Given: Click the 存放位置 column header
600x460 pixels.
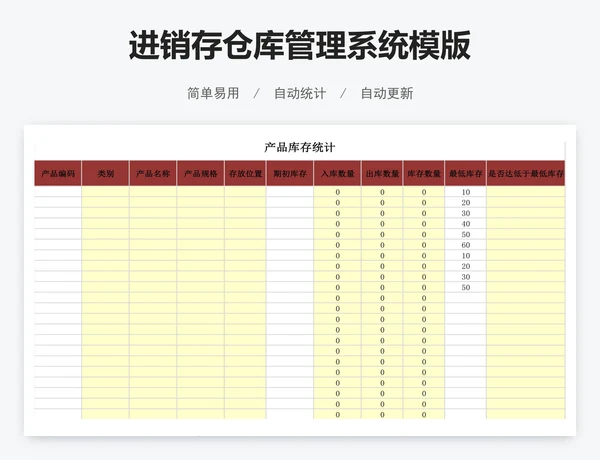Looking at the screenshot, I should pos(245,173).
